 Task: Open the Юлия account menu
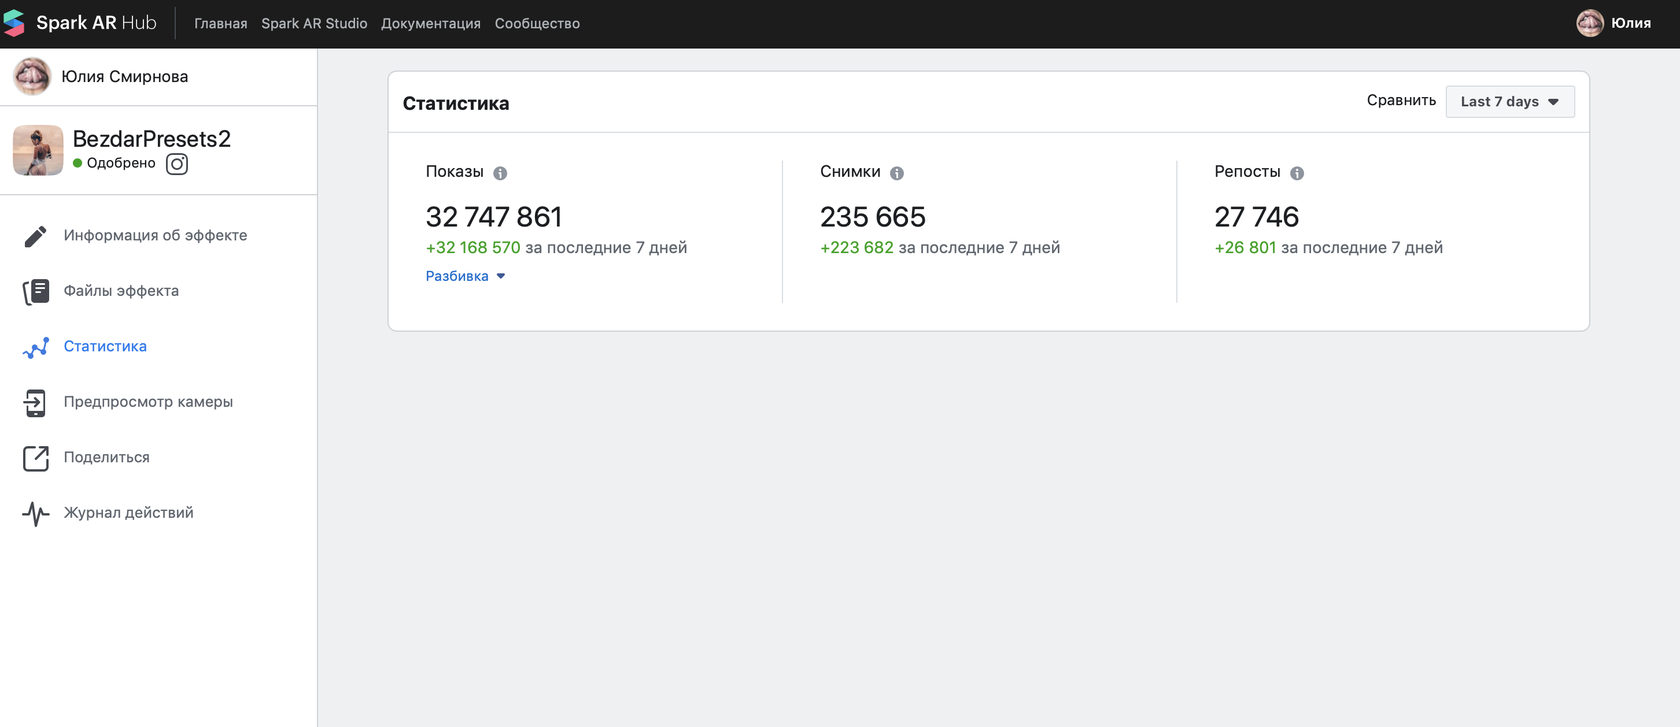pos(1613,23)
